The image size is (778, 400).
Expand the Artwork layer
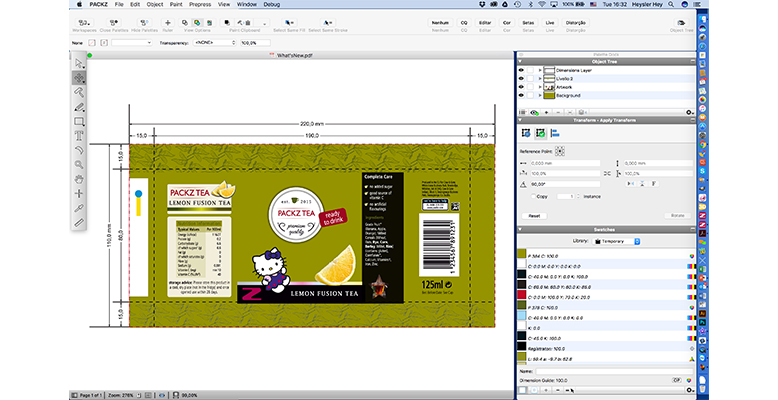coord(540,87)
